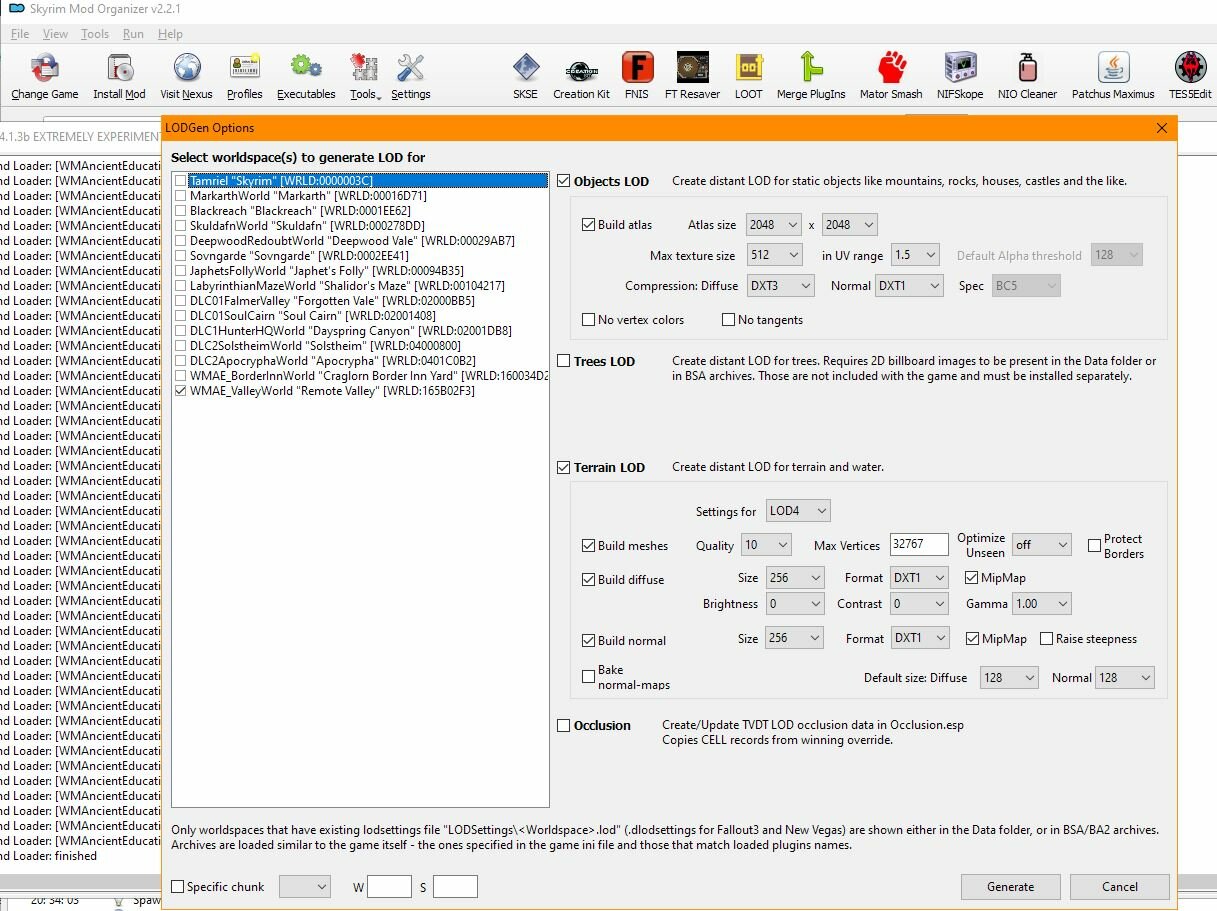Open the Quality dropdown
This screenshot has height=911, width=1217.
coord(766,545)
